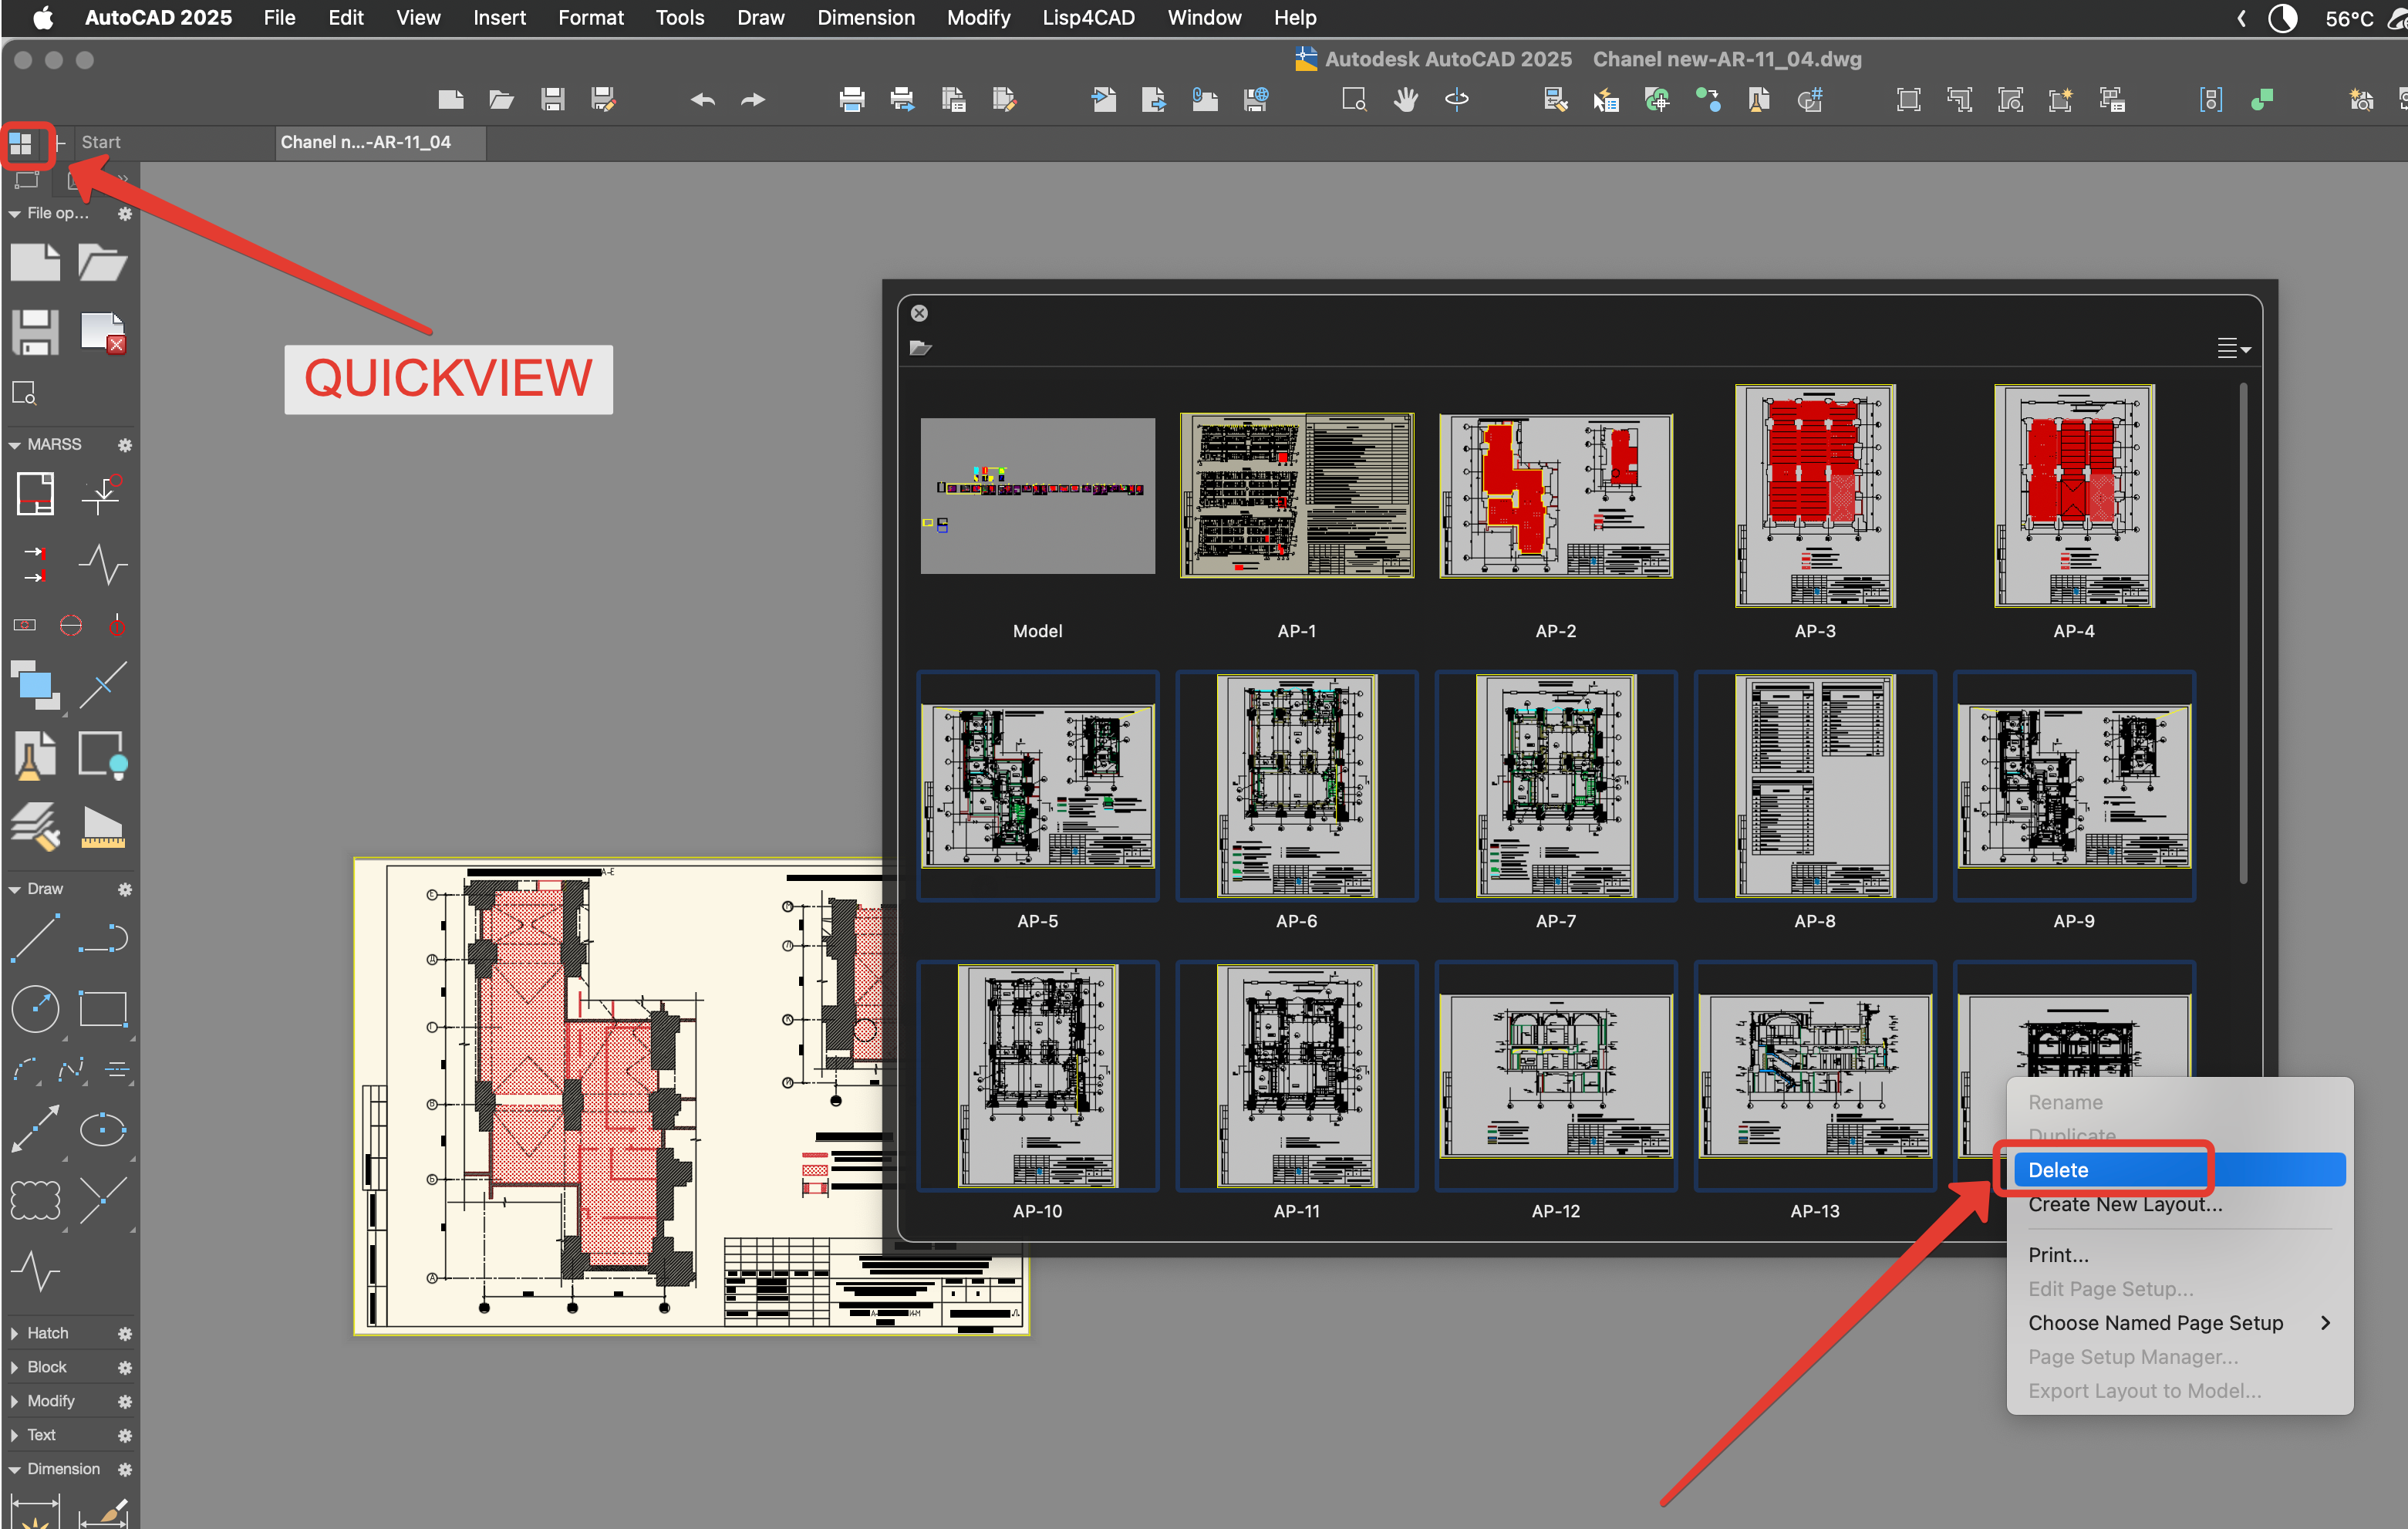Close the QuickView panel
The width and height of the screenshot is (2408, 1529).
(x=919, y=313)
